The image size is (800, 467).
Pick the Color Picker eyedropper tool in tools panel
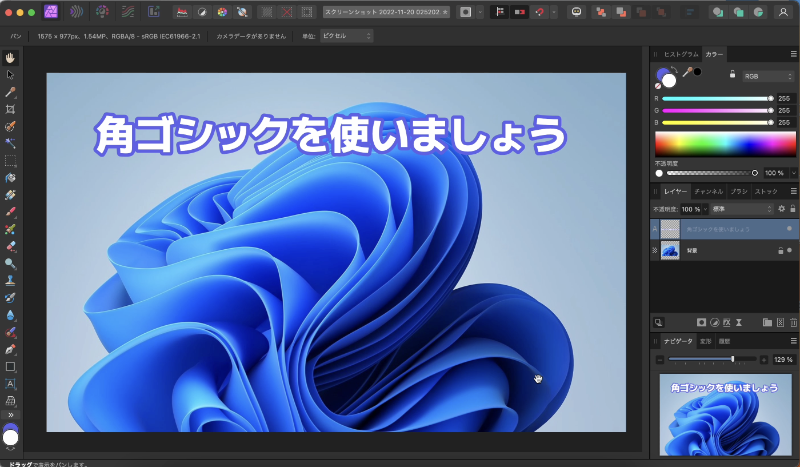10,92
